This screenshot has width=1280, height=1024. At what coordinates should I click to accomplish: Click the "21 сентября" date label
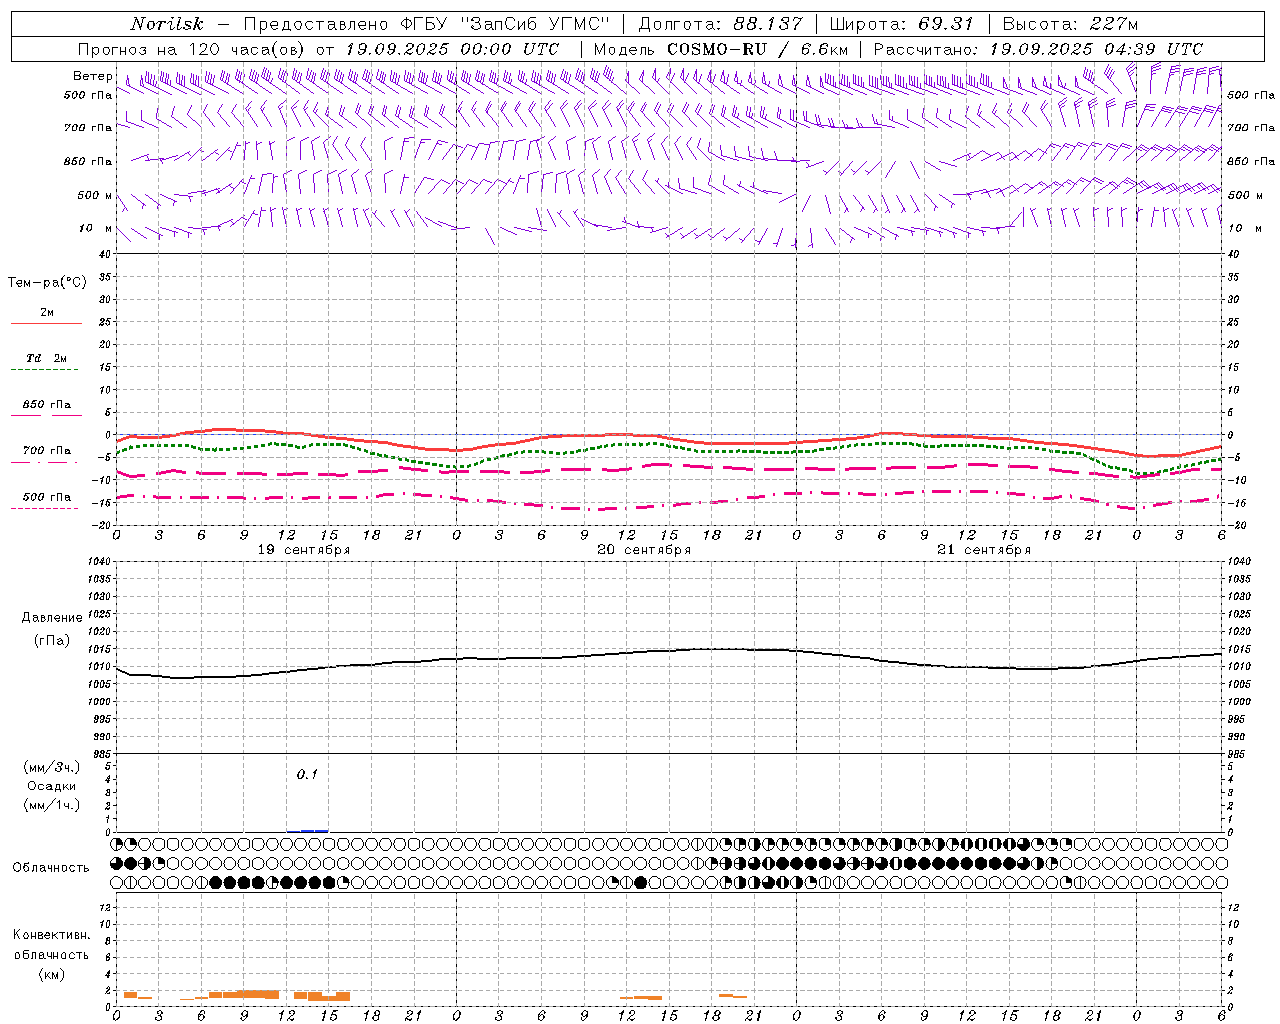(984, 550)
